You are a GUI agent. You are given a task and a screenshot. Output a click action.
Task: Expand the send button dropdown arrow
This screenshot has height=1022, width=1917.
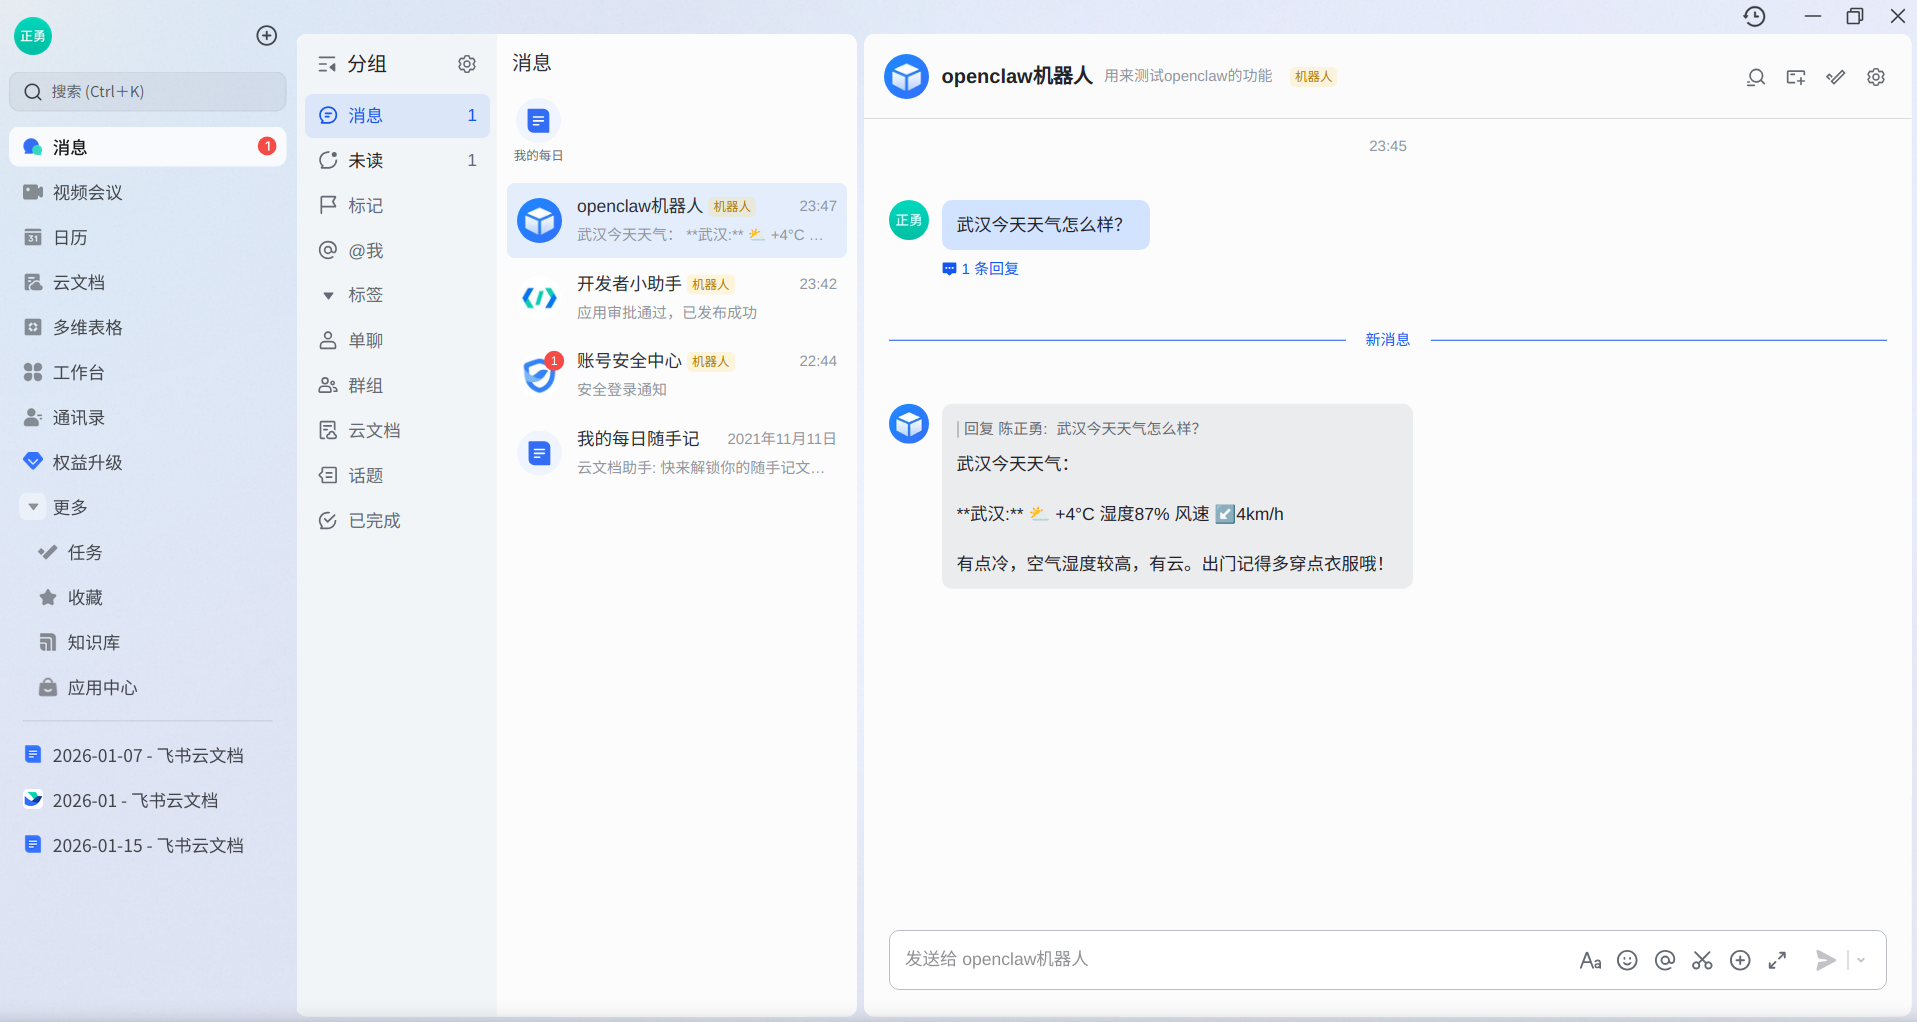click(1861, 959)
